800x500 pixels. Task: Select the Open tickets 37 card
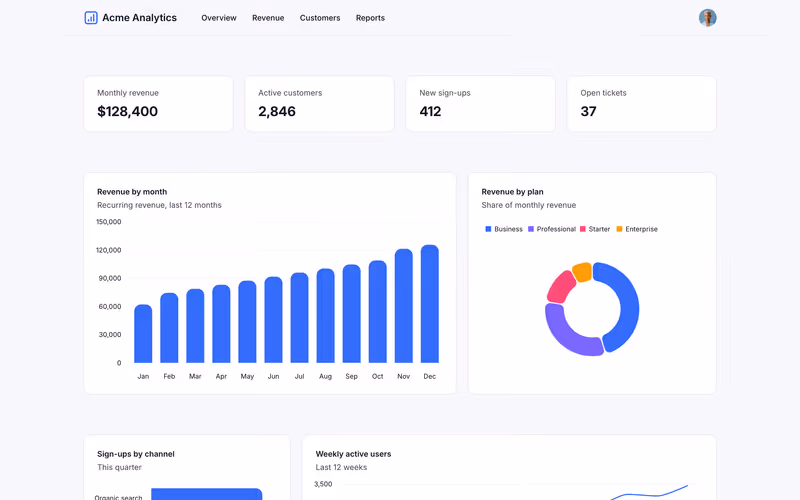pos(642,104)
